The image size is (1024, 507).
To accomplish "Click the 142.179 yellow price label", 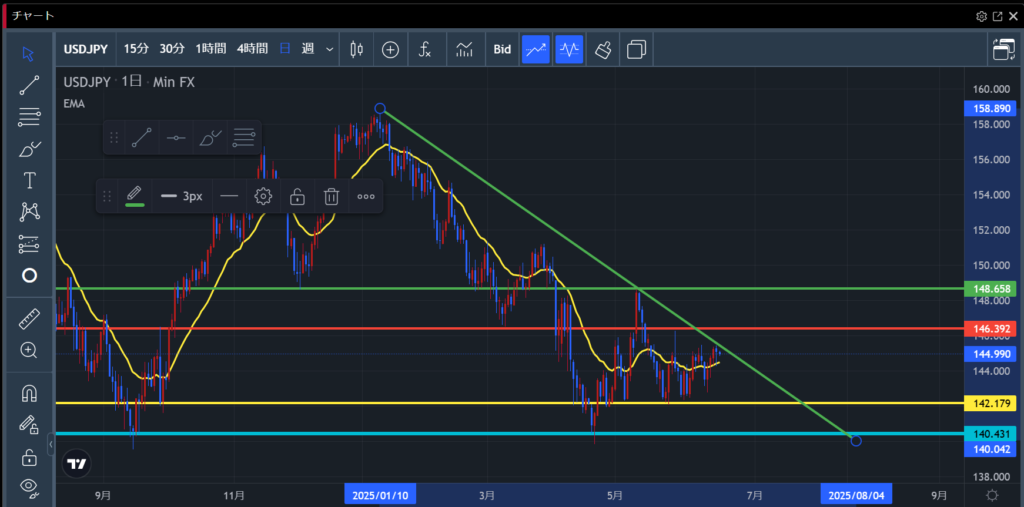I will 991,403.
